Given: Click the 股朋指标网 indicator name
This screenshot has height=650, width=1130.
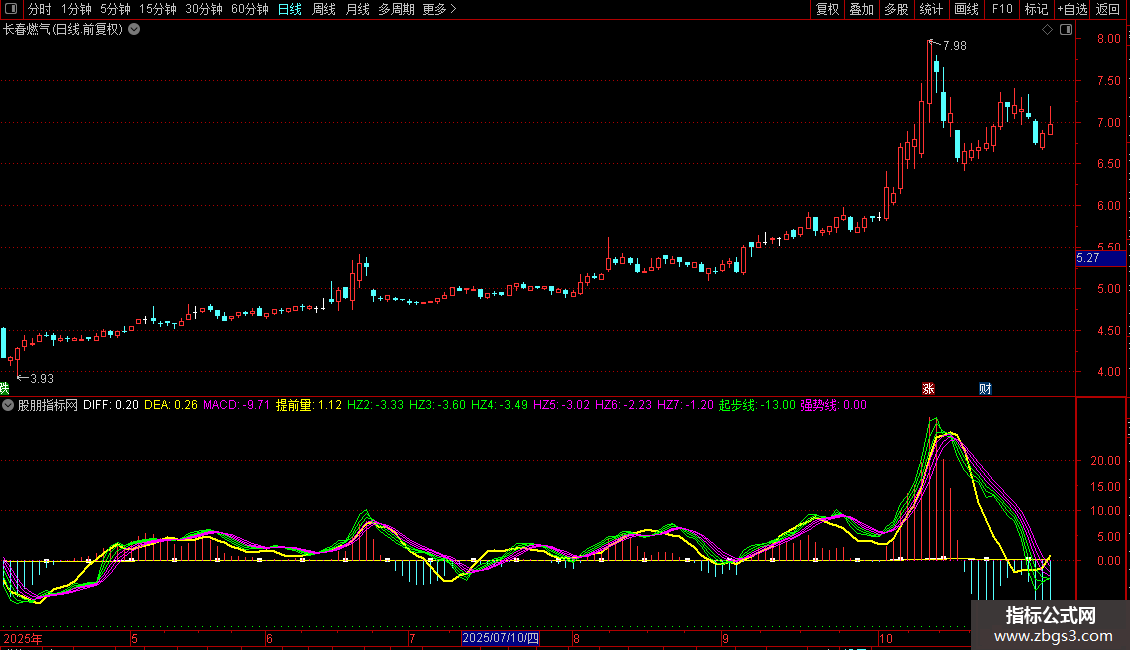Looking at the screenshot, I should [48, 405].
